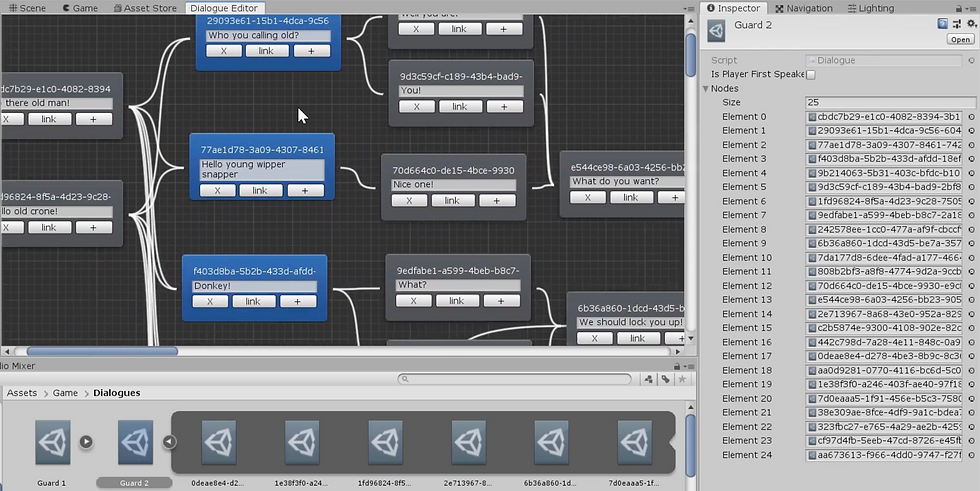980x491 pixels.
Task: Switch to the Lighting tab
Action: [871, 8]
